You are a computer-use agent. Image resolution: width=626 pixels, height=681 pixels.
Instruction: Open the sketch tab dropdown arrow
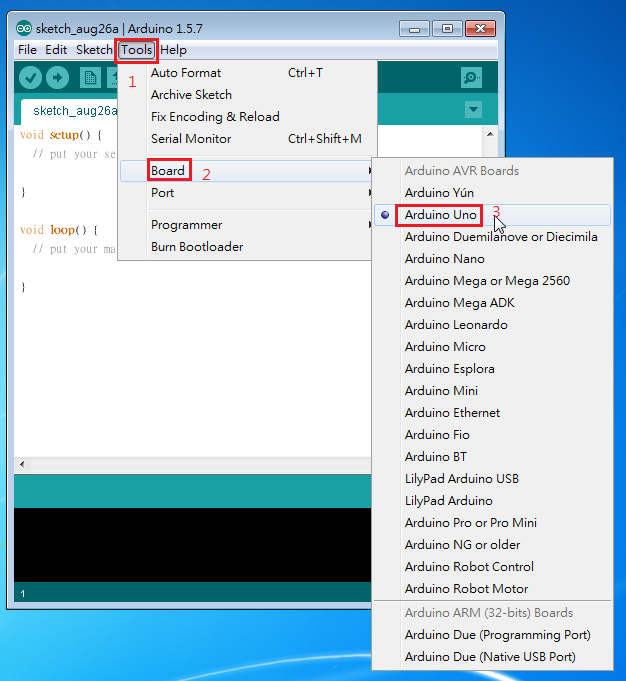coord(473,110)
